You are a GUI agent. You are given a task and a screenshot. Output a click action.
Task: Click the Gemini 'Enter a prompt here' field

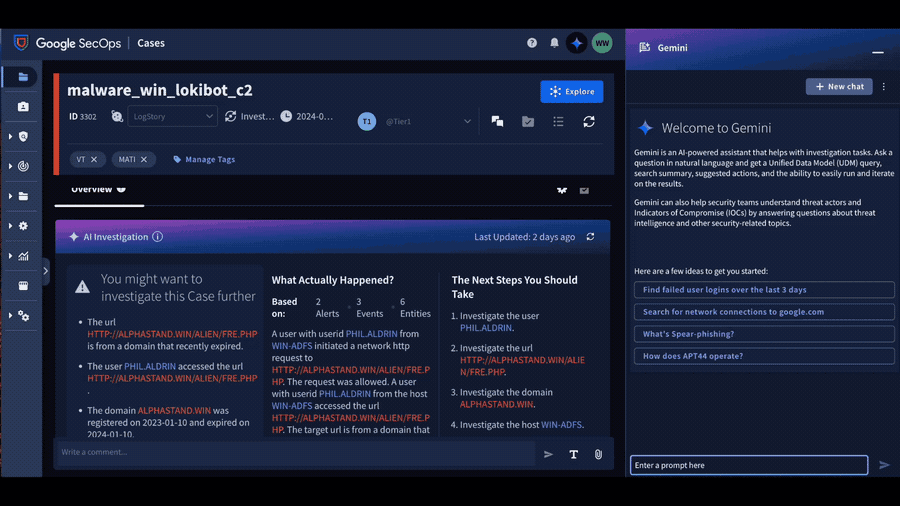[x=749, y=465]
